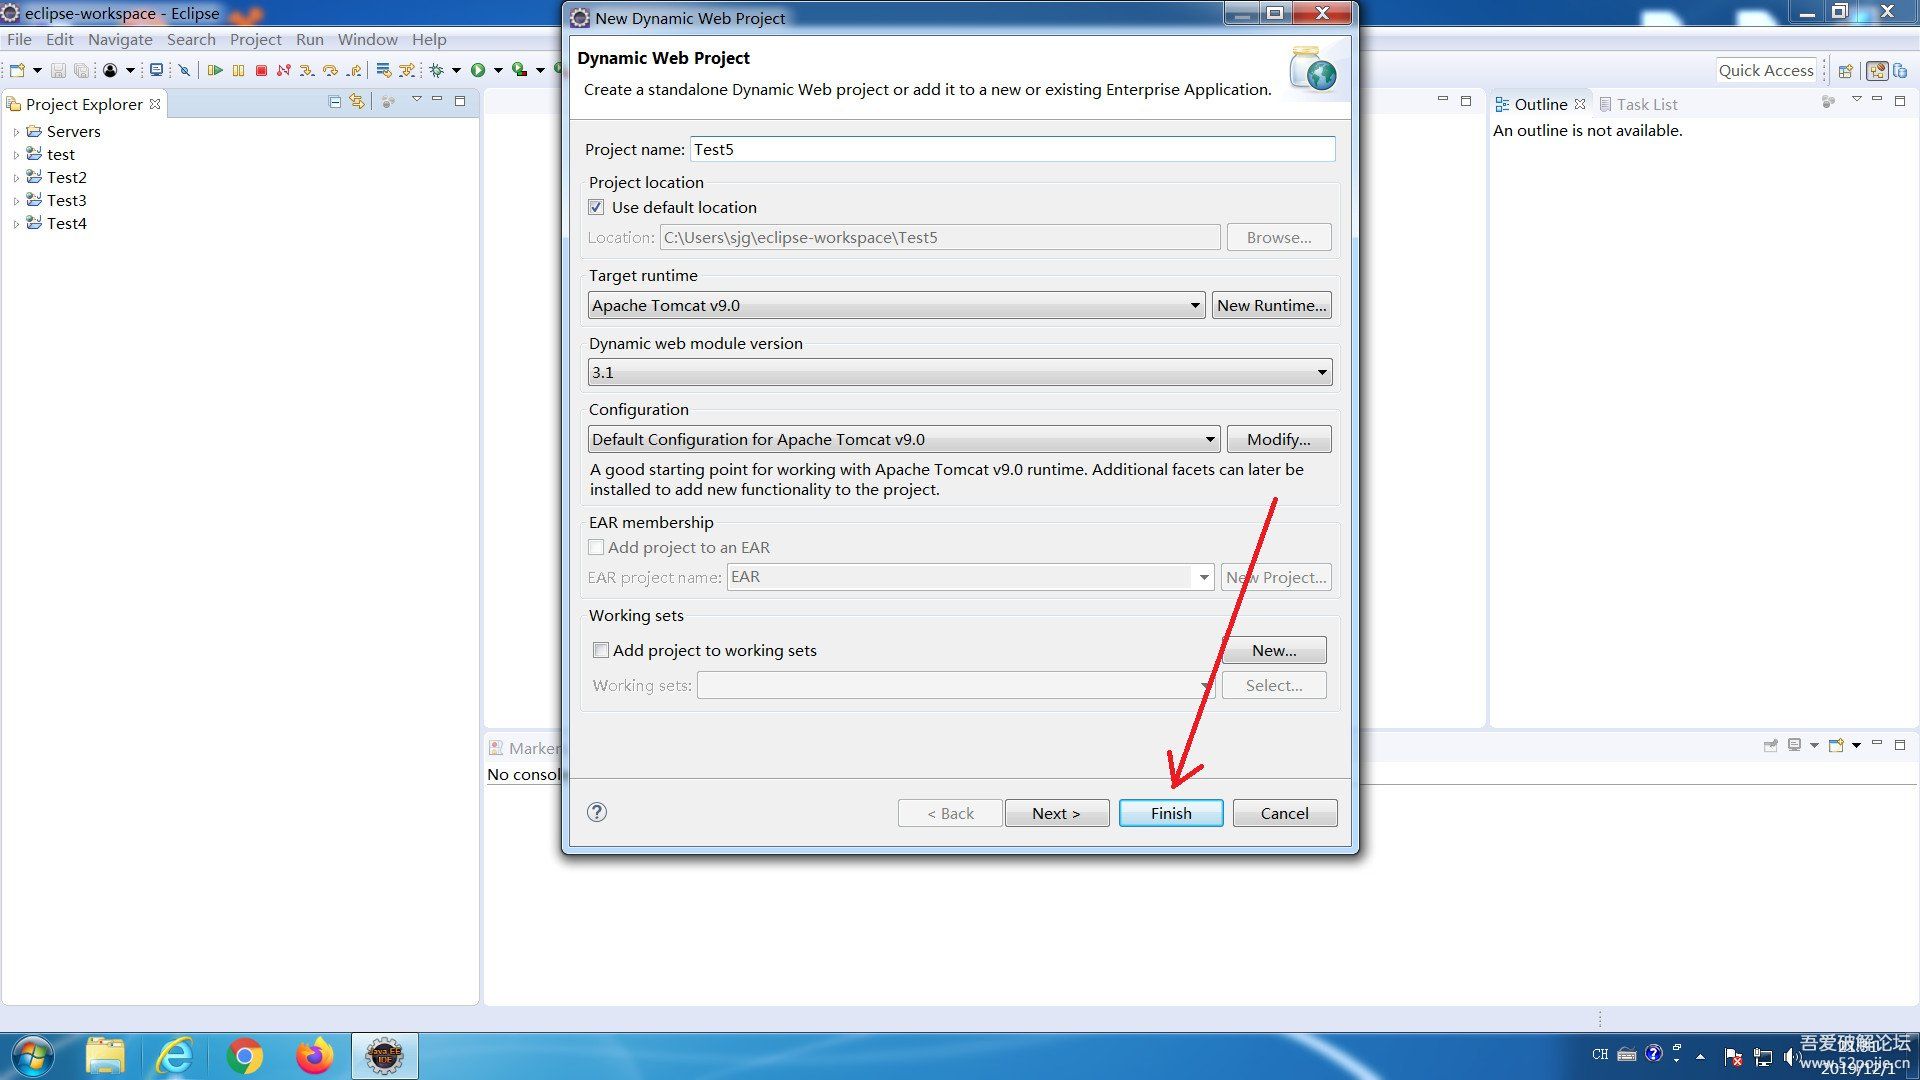Click the Open a Terminal toolbar icon
The height and width of the screenshot is (1080, 1920).
pyautogui.click(x=156, y=70)
